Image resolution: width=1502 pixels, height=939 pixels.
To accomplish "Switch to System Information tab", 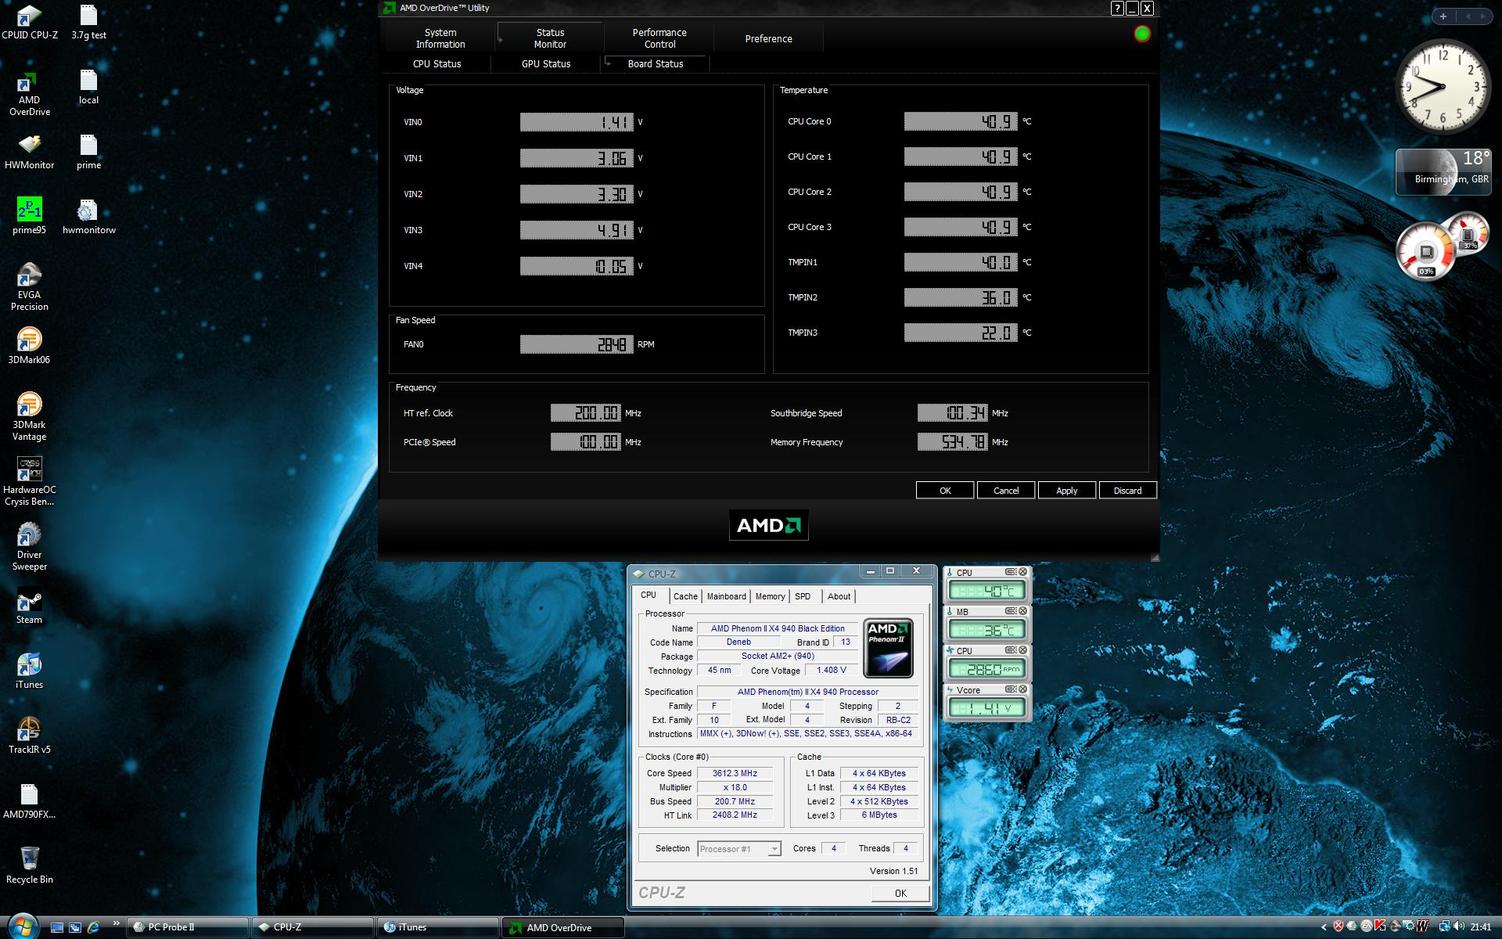I will [440, 38].
